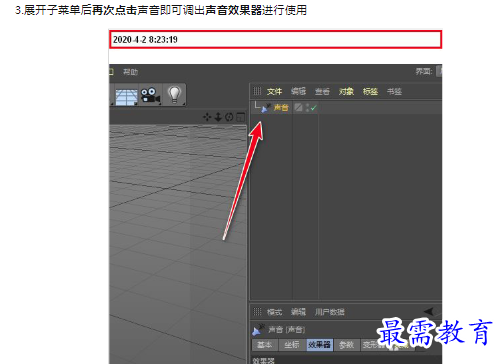This screenshot has height=364, width=501.
Task: Open the 对象 menu in Object Manager
Action: (346, 91)
